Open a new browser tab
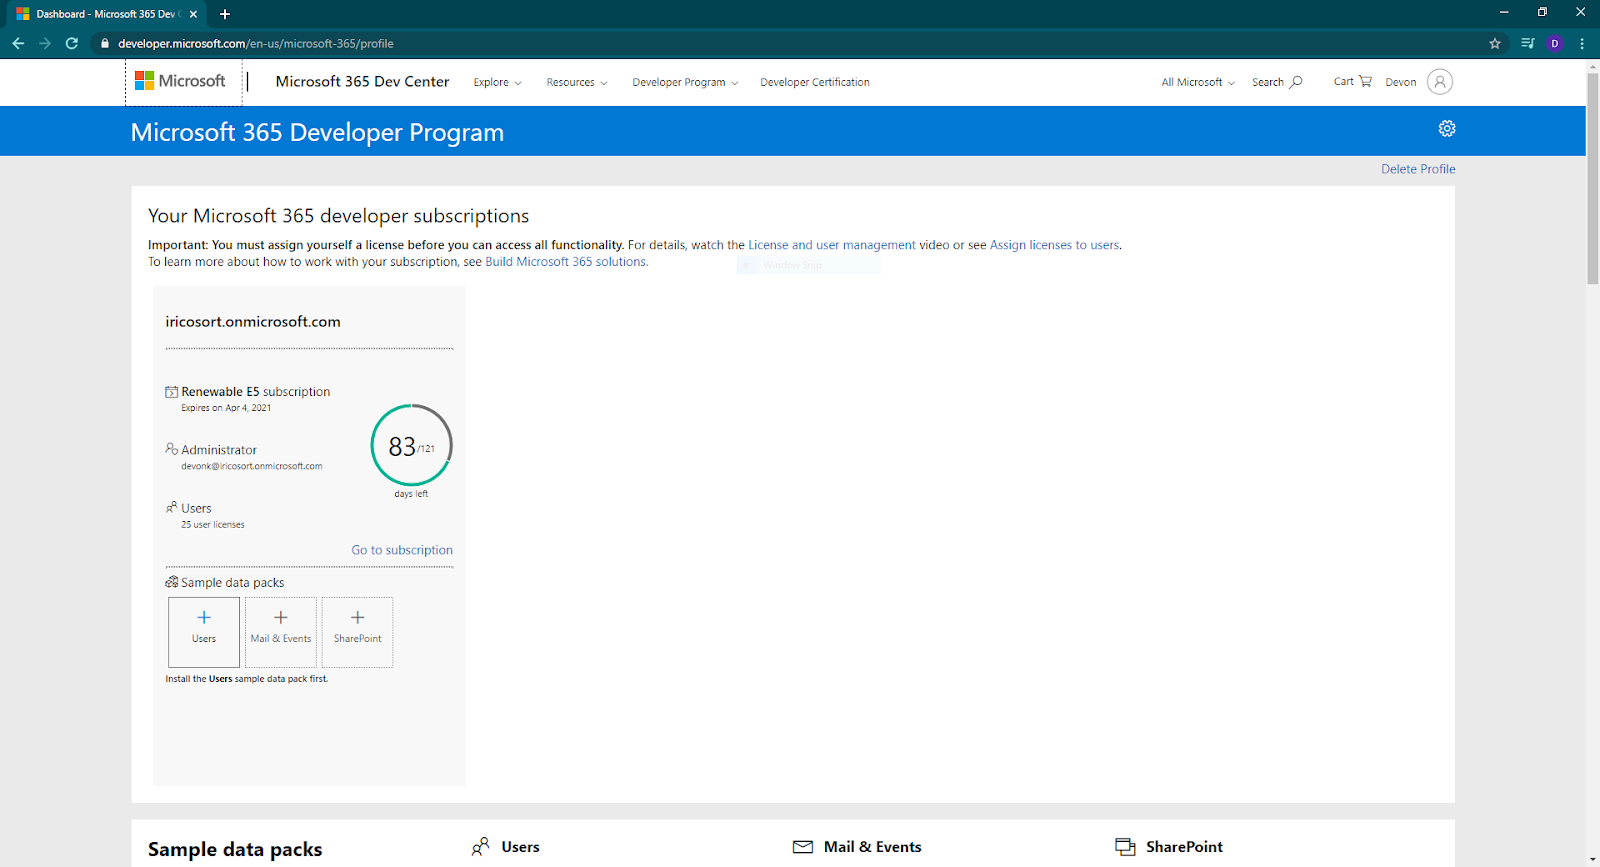Image resolution: width=1600 pixels, height=867 pixels. 225,14
